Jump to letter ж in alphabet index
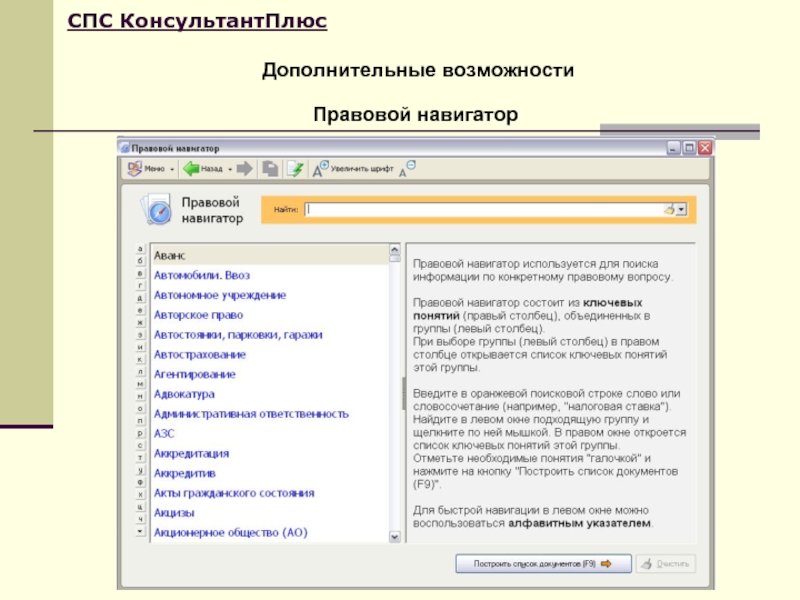Image resolution: width=800 pixels, height=600 pixels. click(140, 322)
